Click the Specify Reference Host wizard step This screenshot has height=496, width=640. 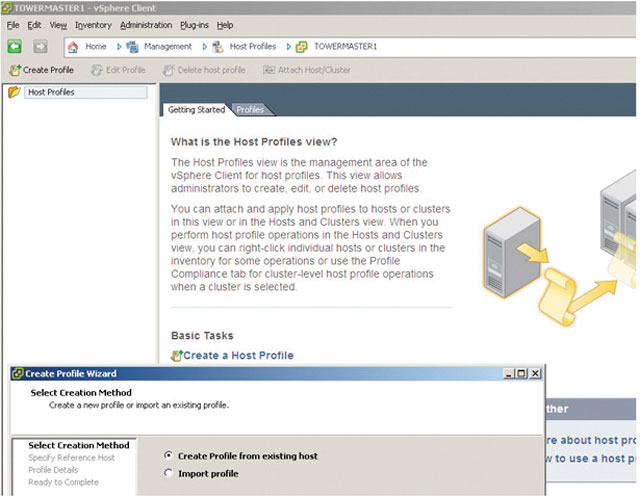click(x=71, y=458)
